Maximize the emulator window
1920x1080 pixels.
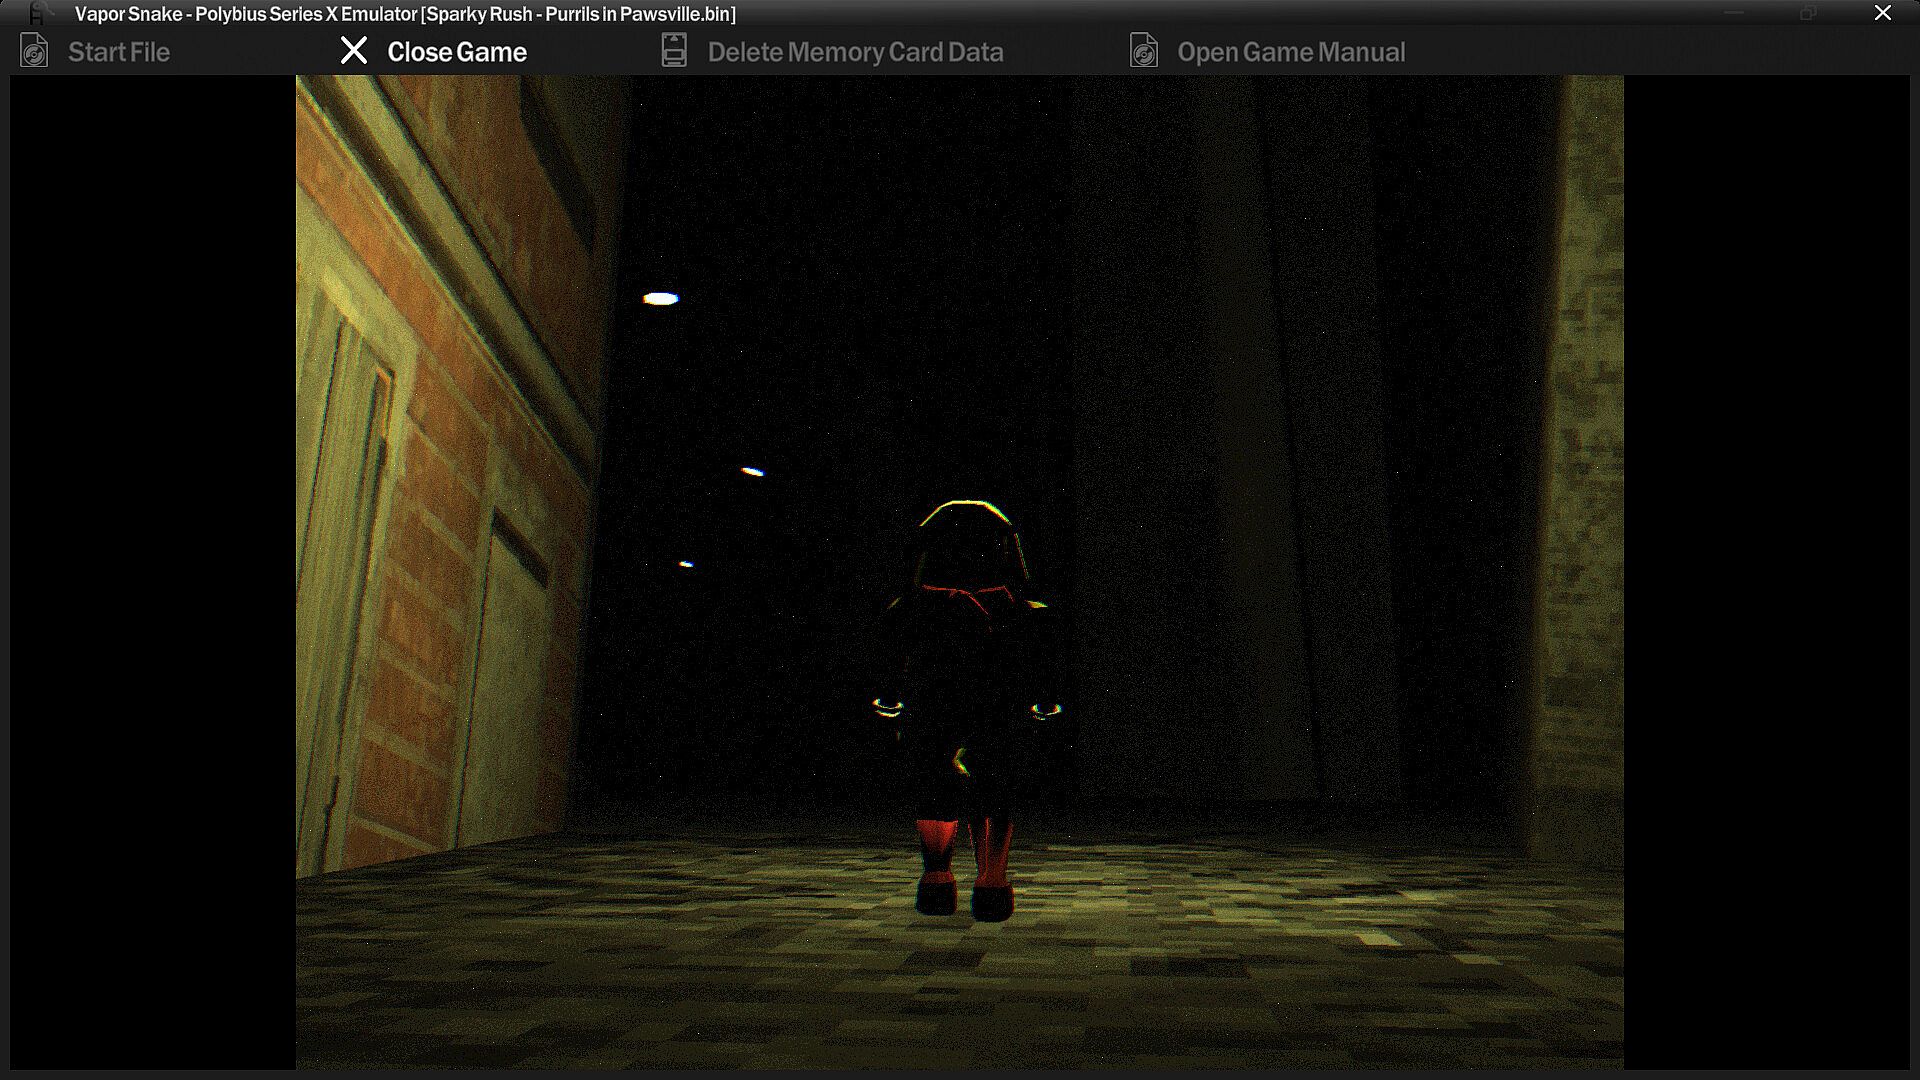[1808, 13]
